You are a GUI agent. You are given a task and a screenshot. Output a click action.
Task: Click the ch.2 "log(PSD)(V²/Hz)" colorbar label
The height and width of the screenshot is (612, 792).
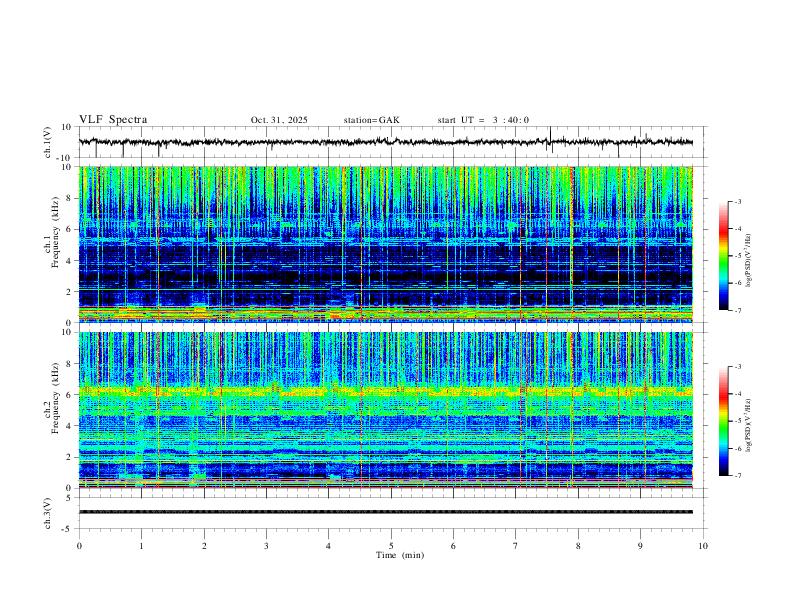click(749, 425)
